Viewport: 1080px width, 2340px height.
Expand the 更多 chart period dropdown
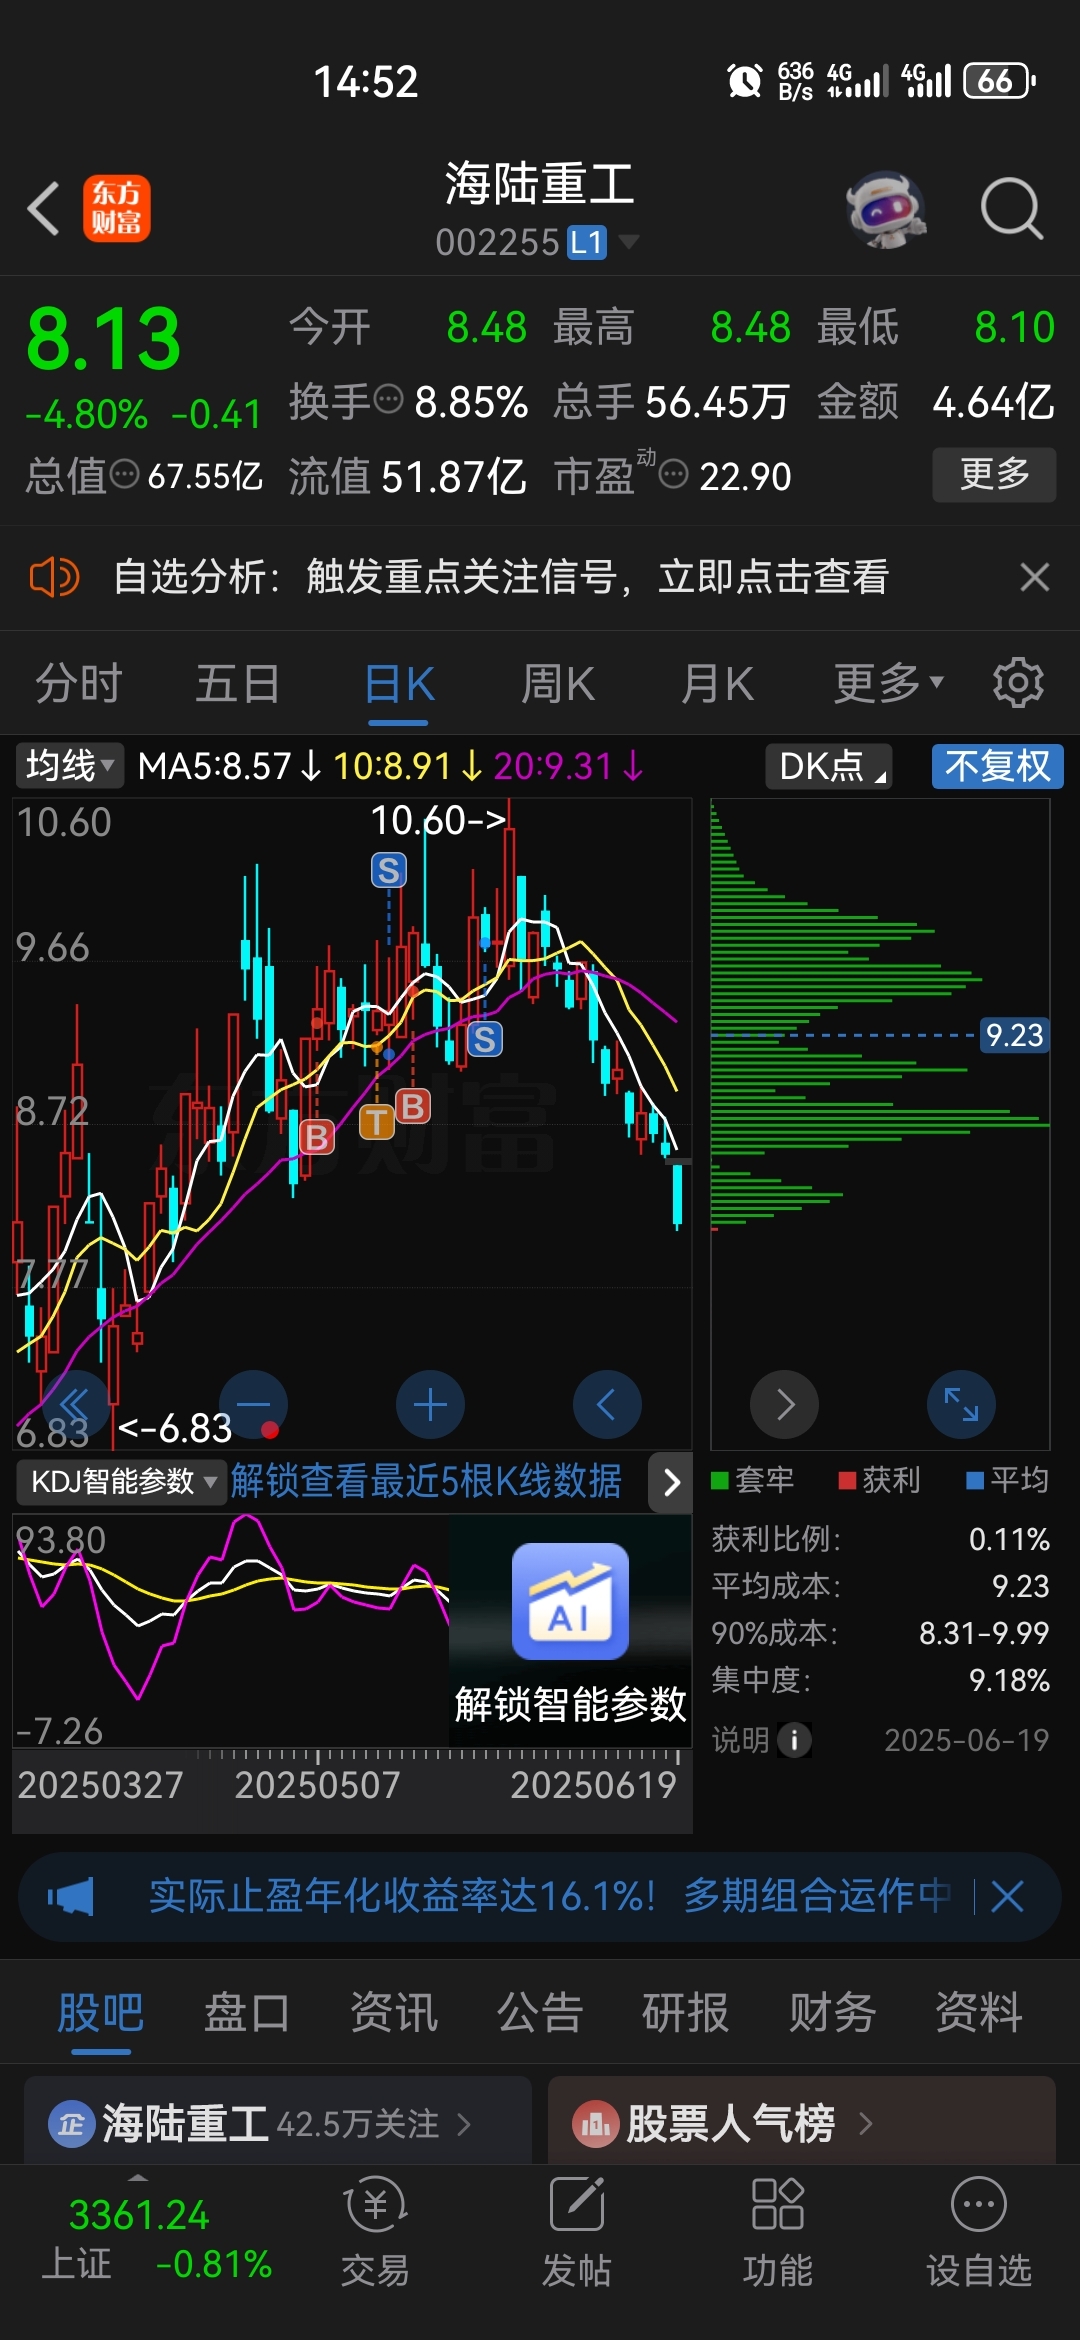[888, 685]
